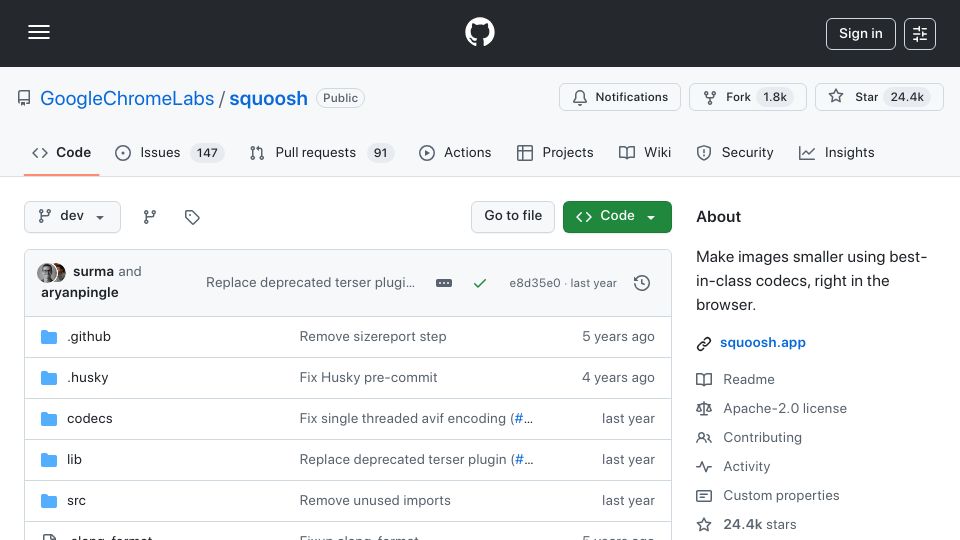Click the 24.4k star count badge

coord(907,97)
